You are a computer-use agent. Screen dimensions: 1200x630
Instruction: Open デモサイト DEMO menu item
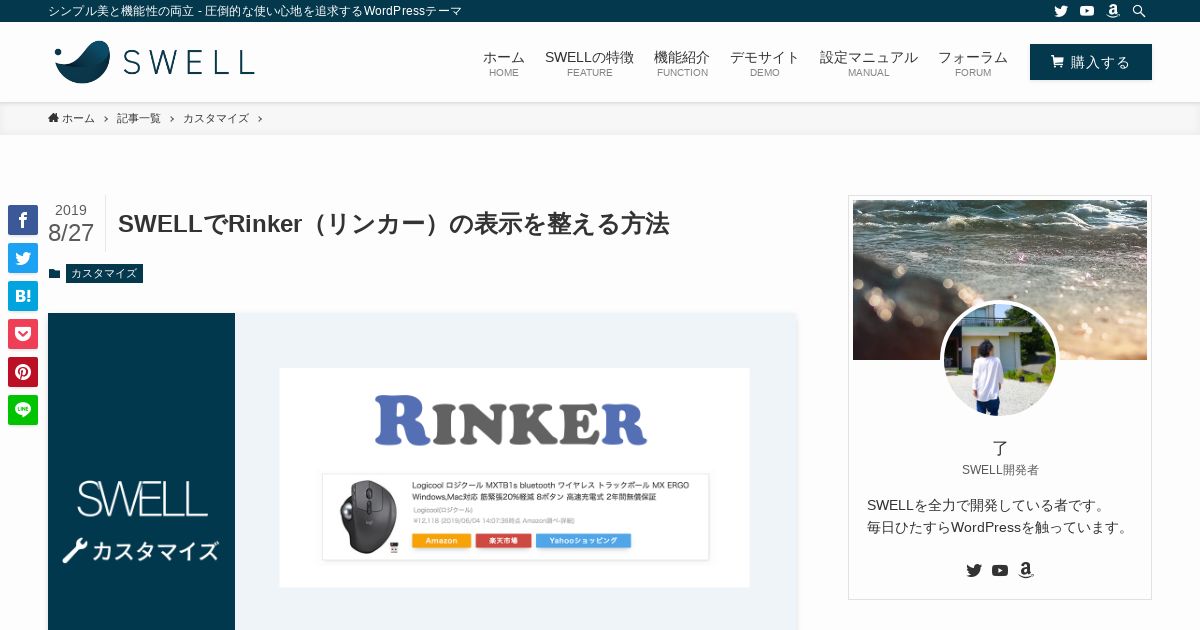(764, 64)
